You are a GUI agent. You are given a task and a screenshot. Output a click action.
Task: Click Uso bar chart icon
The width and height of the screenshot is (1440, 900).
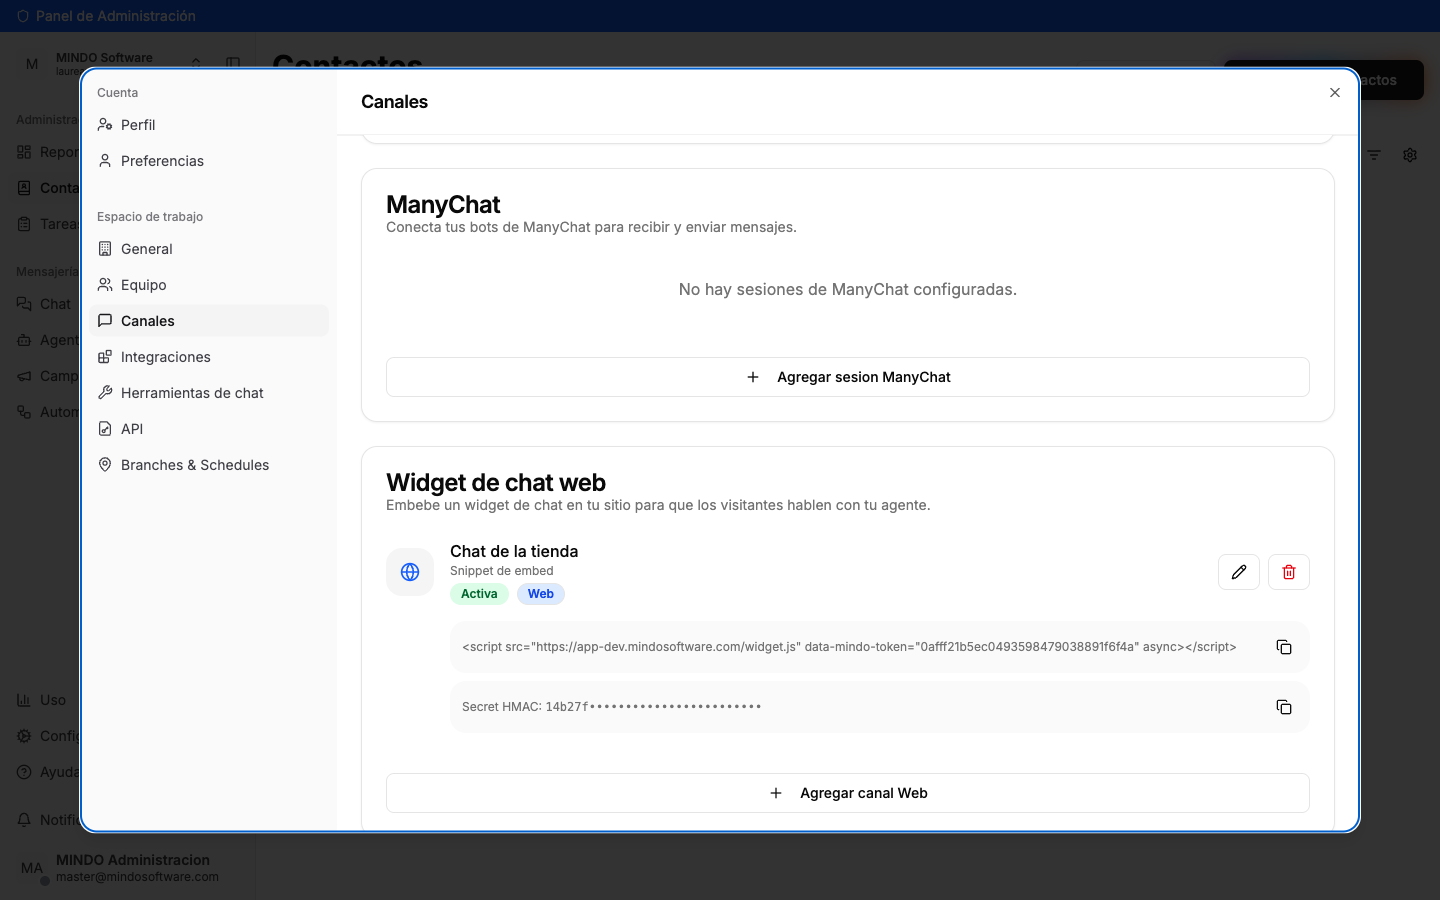(x=23, y=700)
